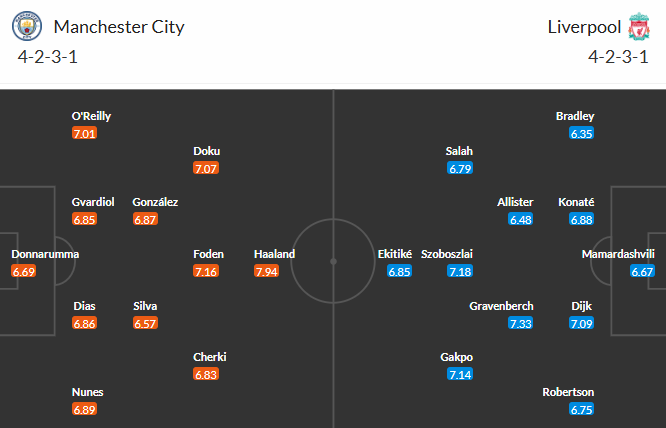Click Foden's 7.16 rating badge
Screen dimensions: 666x428
[206, 271]
